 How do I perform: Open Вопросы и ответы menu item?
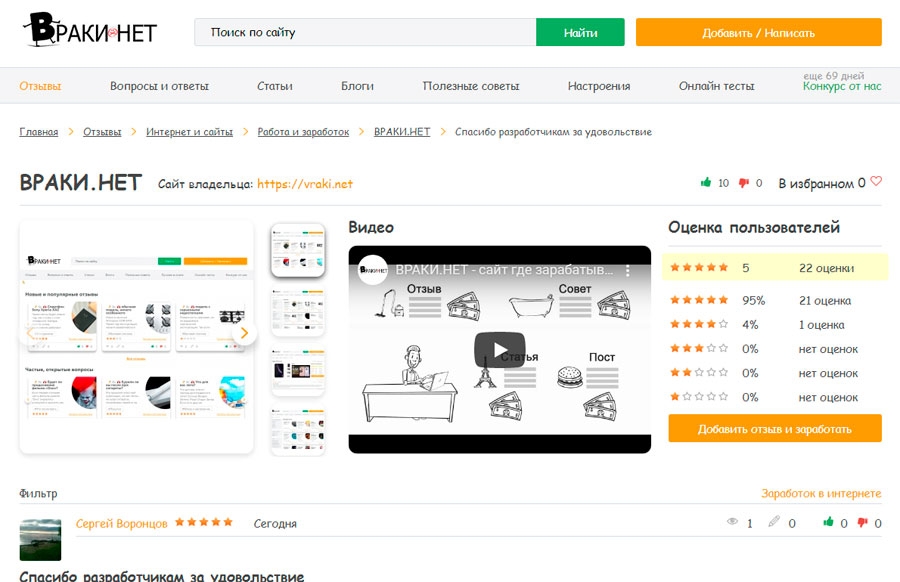[x=160, y=86]
